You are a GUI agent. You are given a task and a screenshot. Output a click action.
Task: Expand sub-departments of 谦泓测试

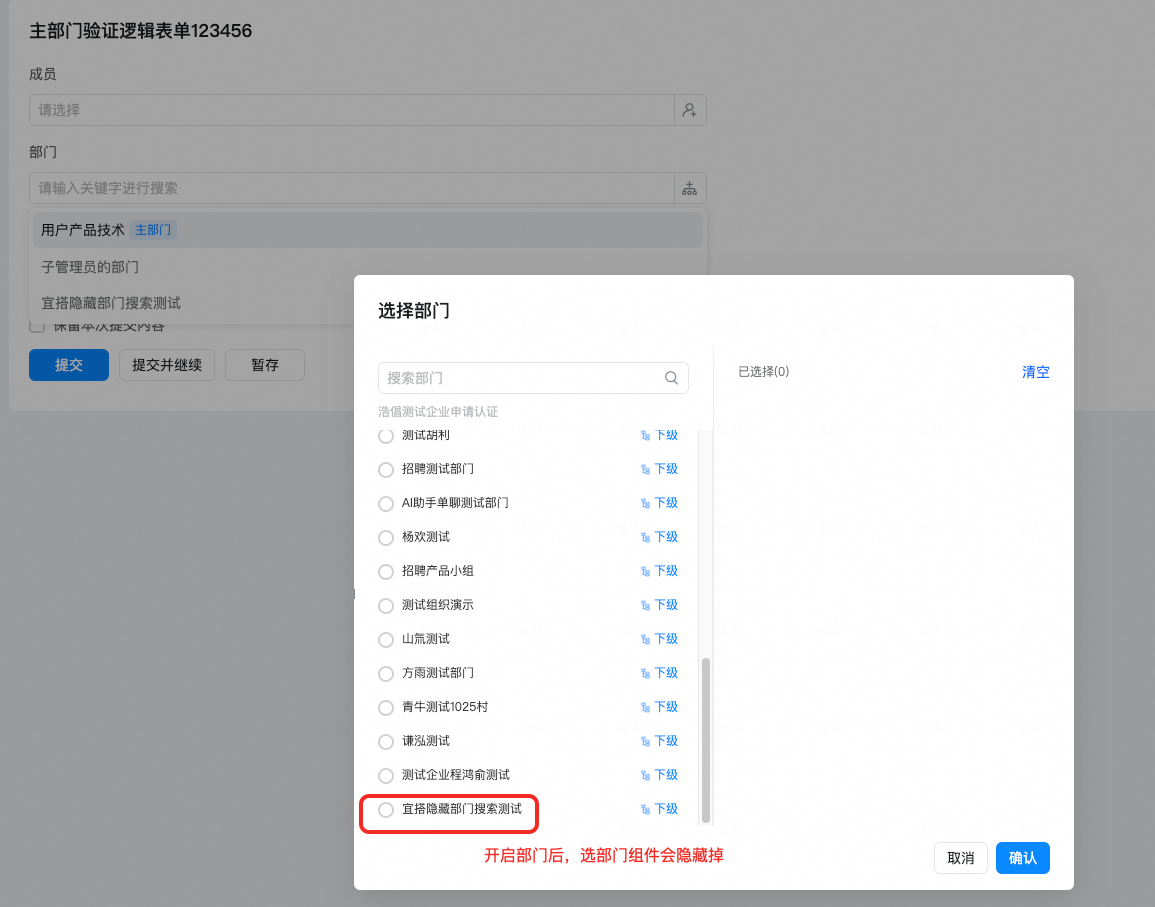coord(659,741)
